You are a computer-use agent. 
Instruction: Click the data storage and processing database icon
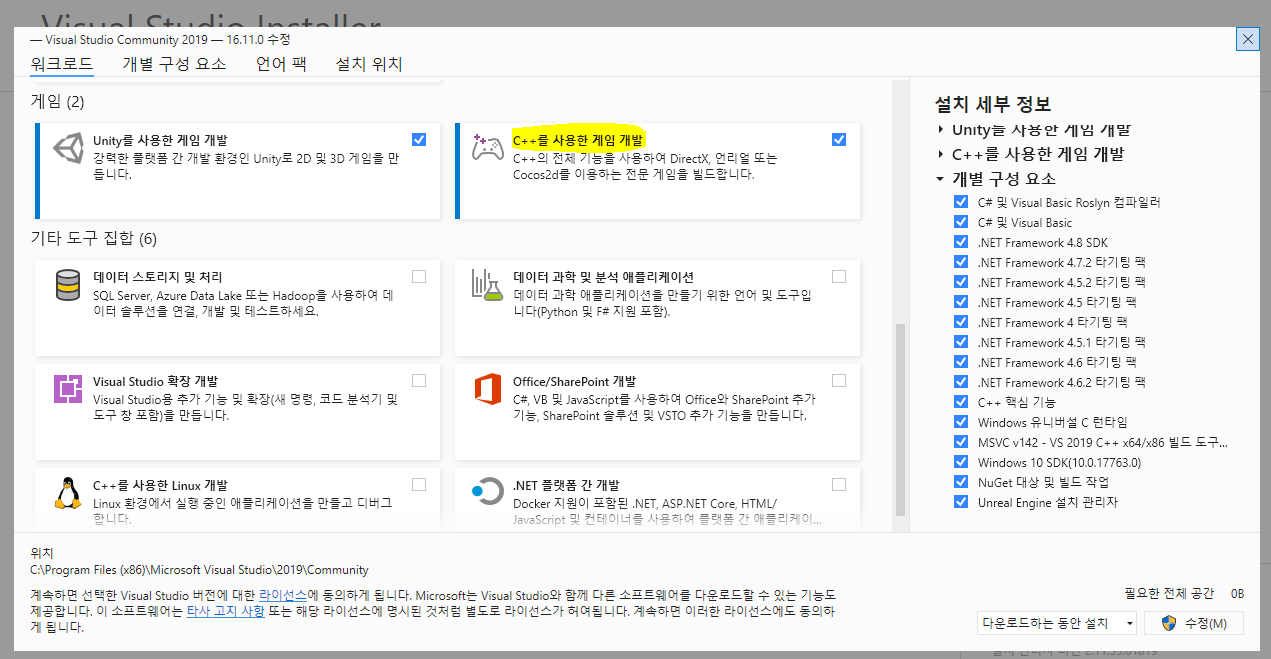[68, 285]
